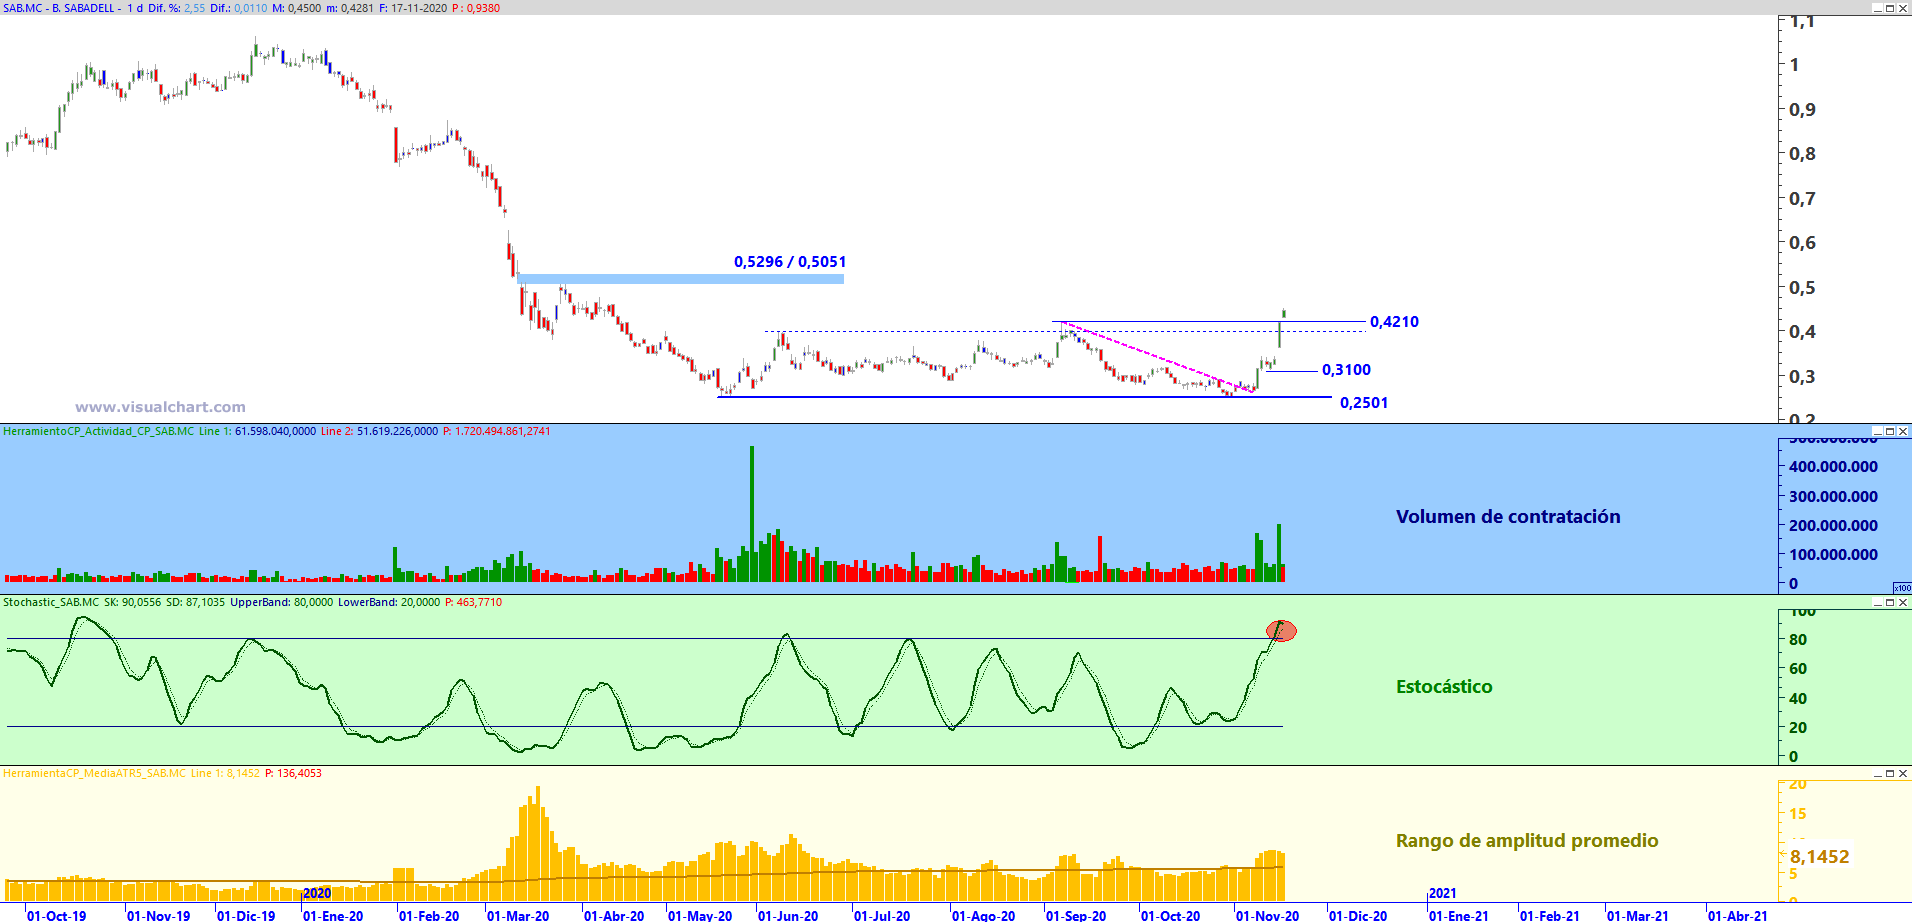Click the 01-Jun-20 date axis label

point(788,915)
